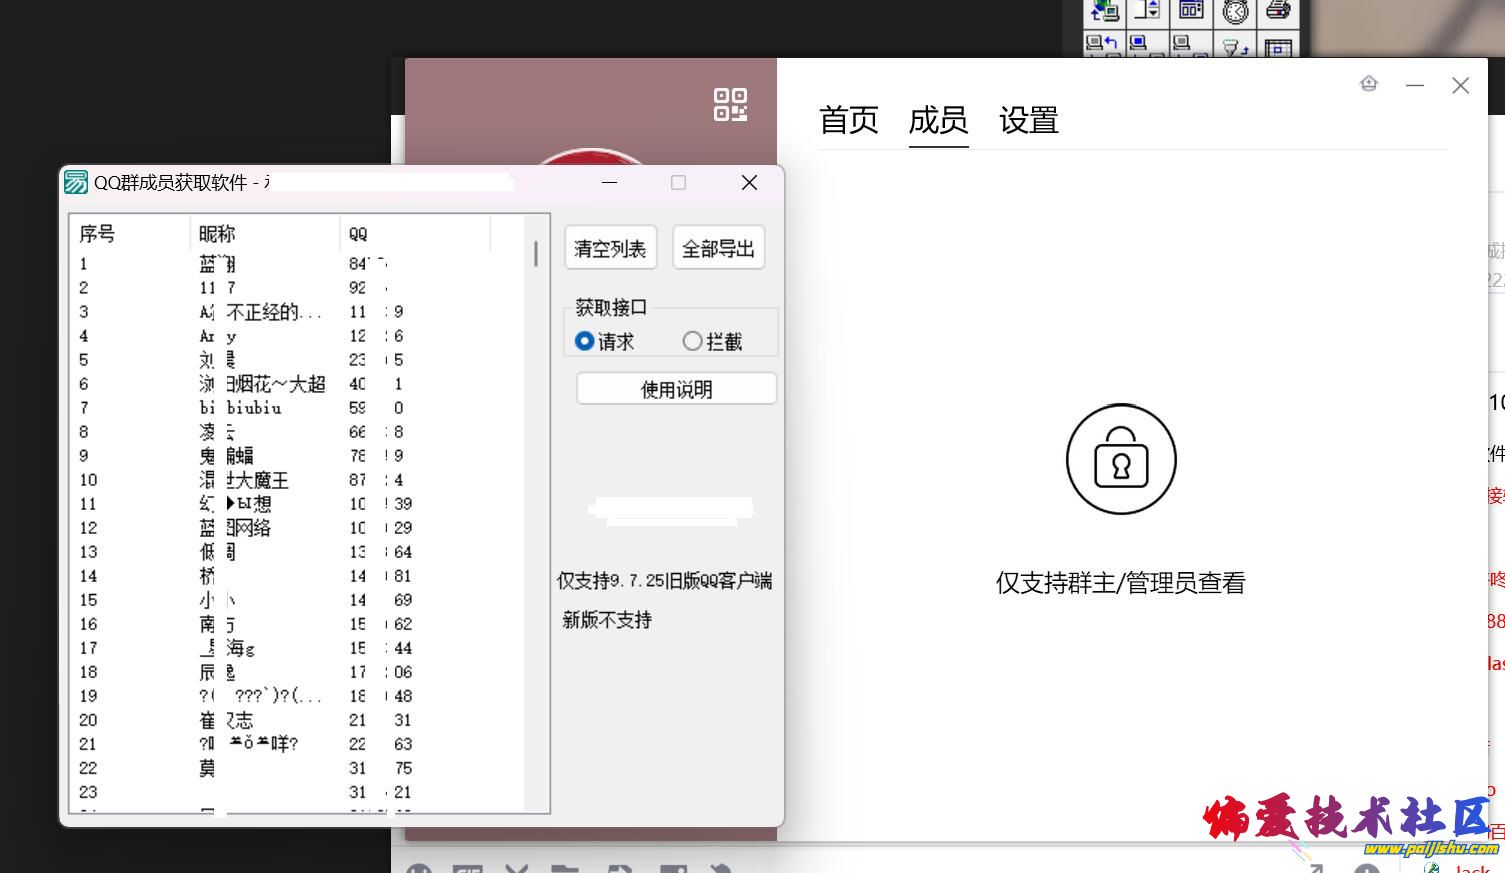Click the member list vertical scrollbar thumb

536,254
